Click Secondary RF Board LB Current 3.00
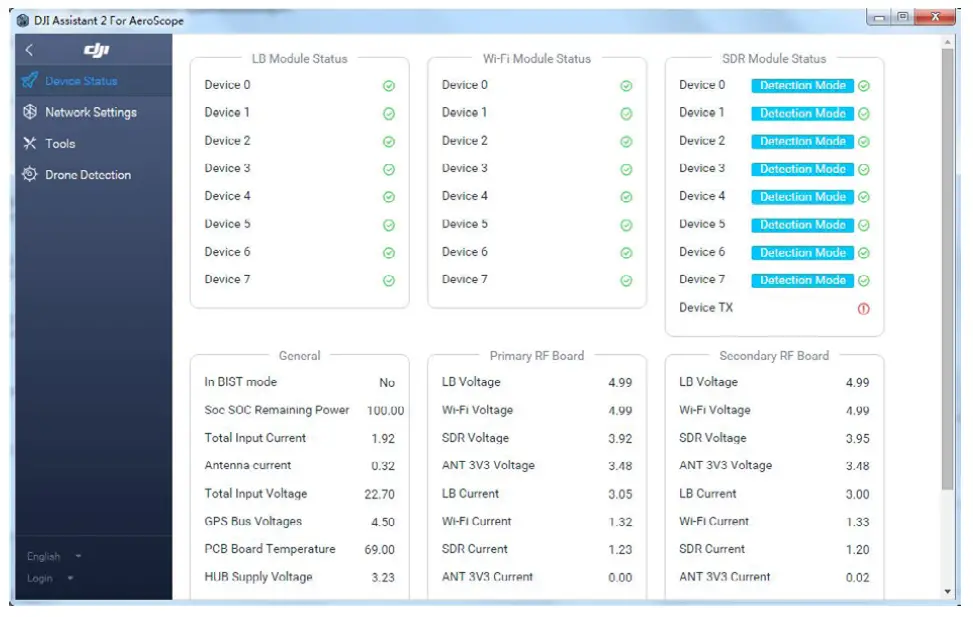Viewport: 973px width, 617px height. coord(858,494)
